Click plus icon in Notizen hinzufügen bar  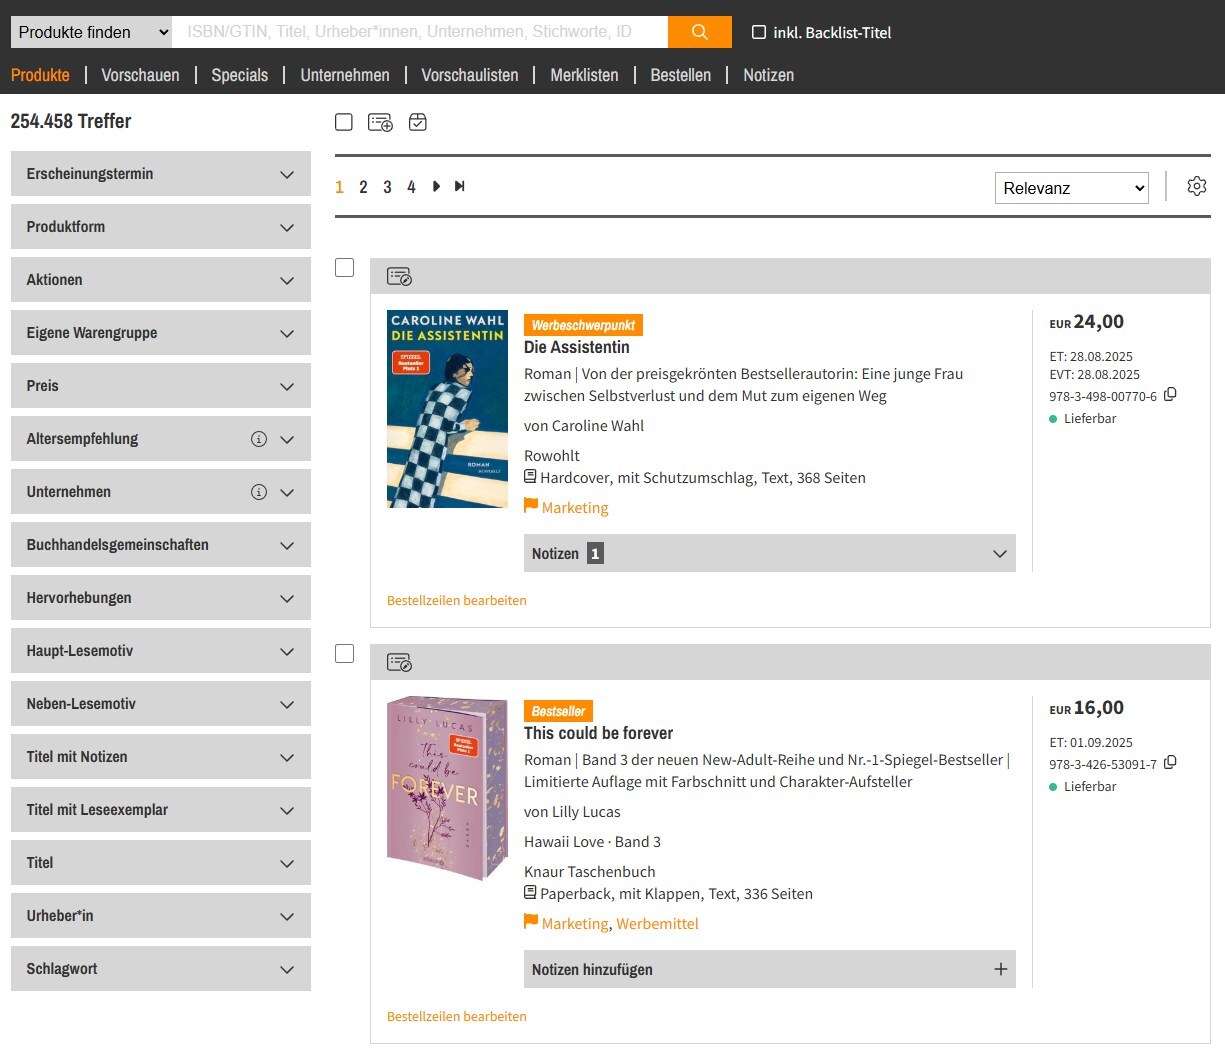point(1000,969)
